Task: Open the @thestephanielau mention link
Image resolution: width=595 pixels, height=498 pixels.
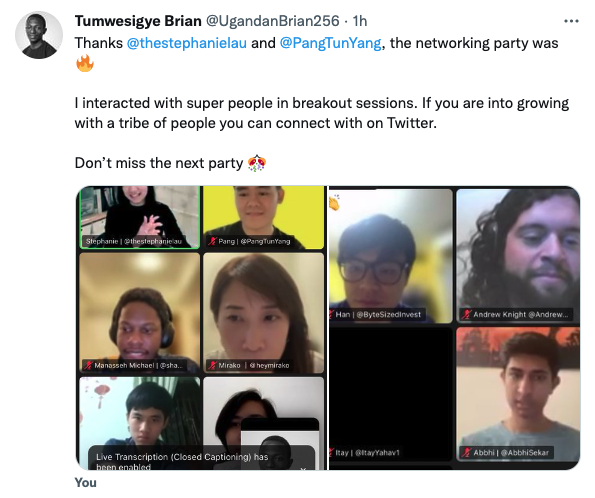Action: click(x=187, y=43)
